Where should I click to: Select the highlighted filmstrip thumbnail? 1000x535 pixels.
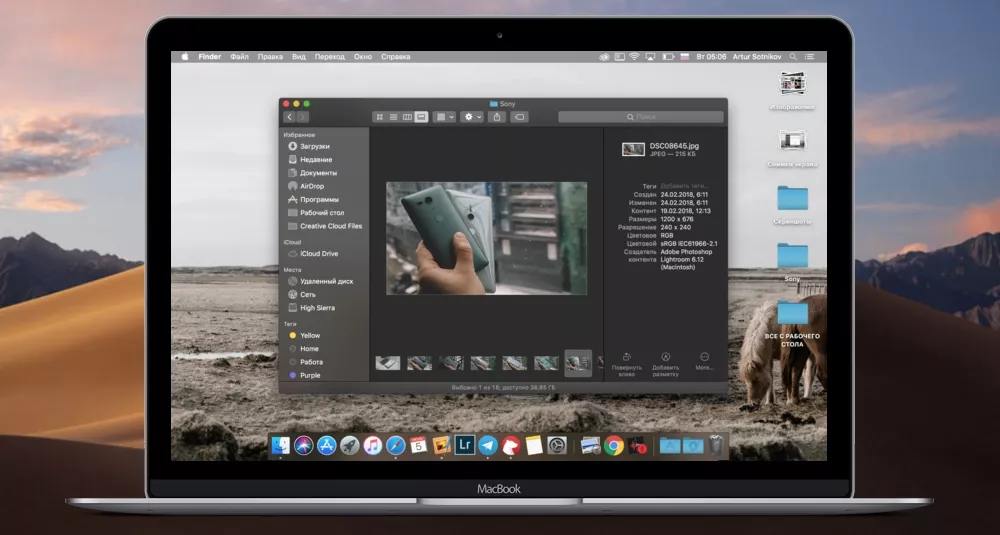point(578,363)
